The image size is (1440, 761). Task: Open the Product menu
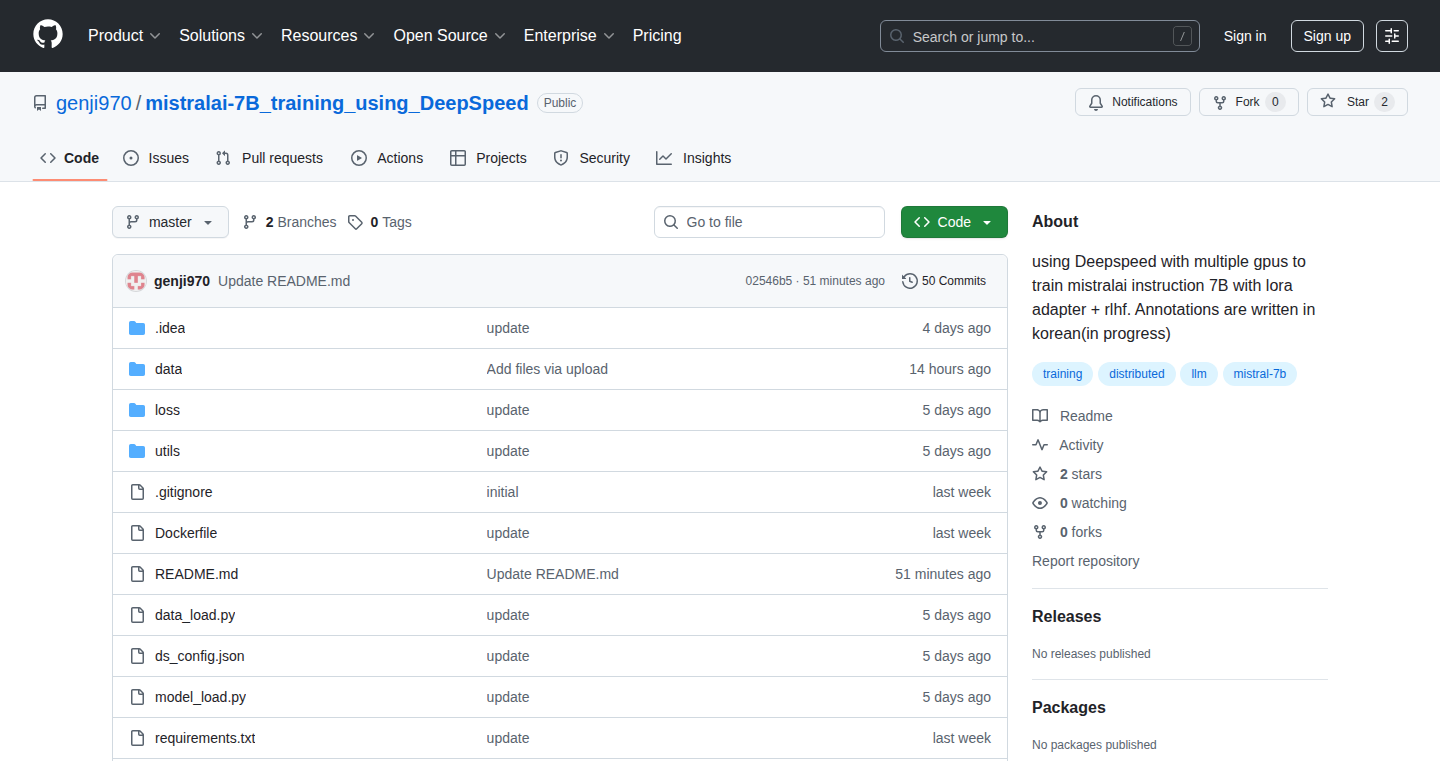tap(124, 36)
